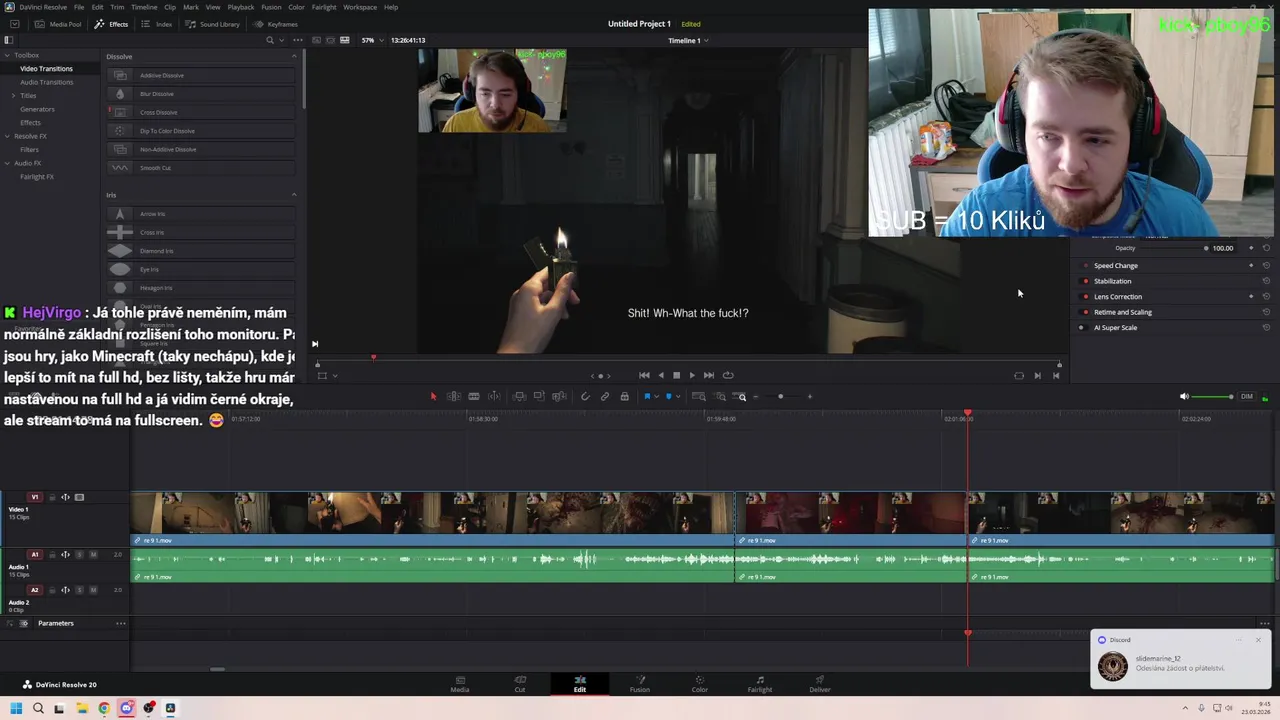This screenshot has height=720, width=1280.
Task: Open Parameters panel options ellipsis
Action: (x=120, y=623)
